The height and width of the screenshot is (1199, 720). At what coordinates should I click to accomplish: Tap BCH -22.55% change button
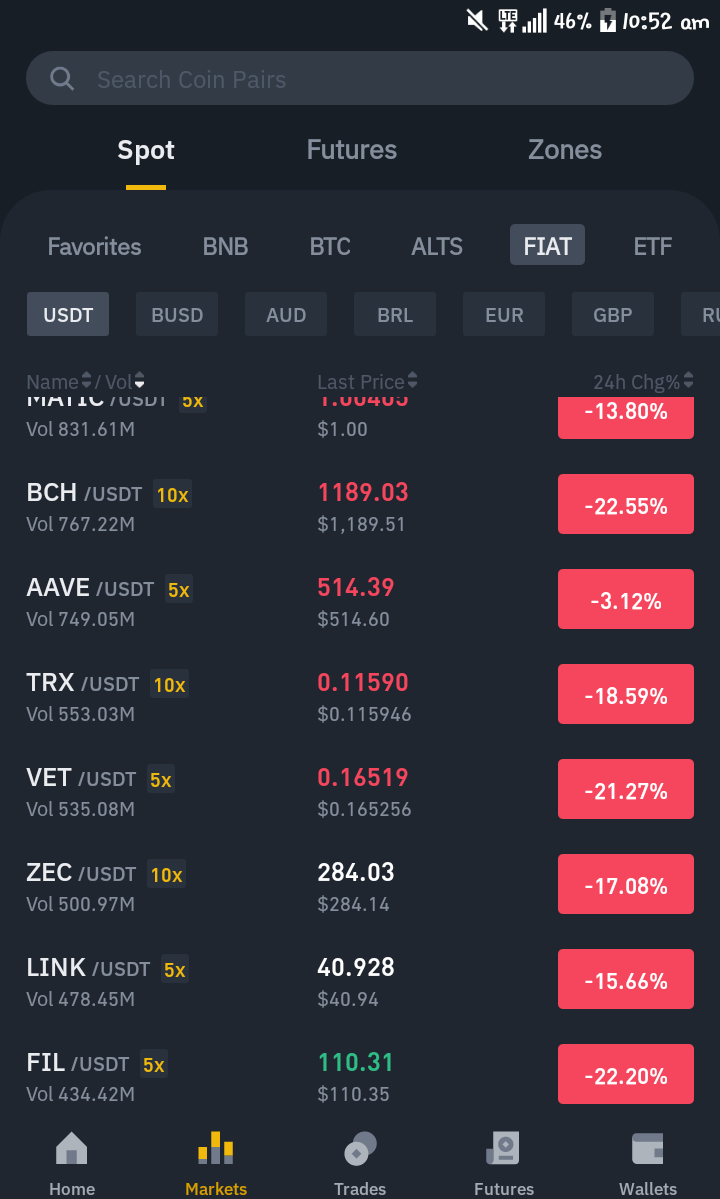coord(626,505)
